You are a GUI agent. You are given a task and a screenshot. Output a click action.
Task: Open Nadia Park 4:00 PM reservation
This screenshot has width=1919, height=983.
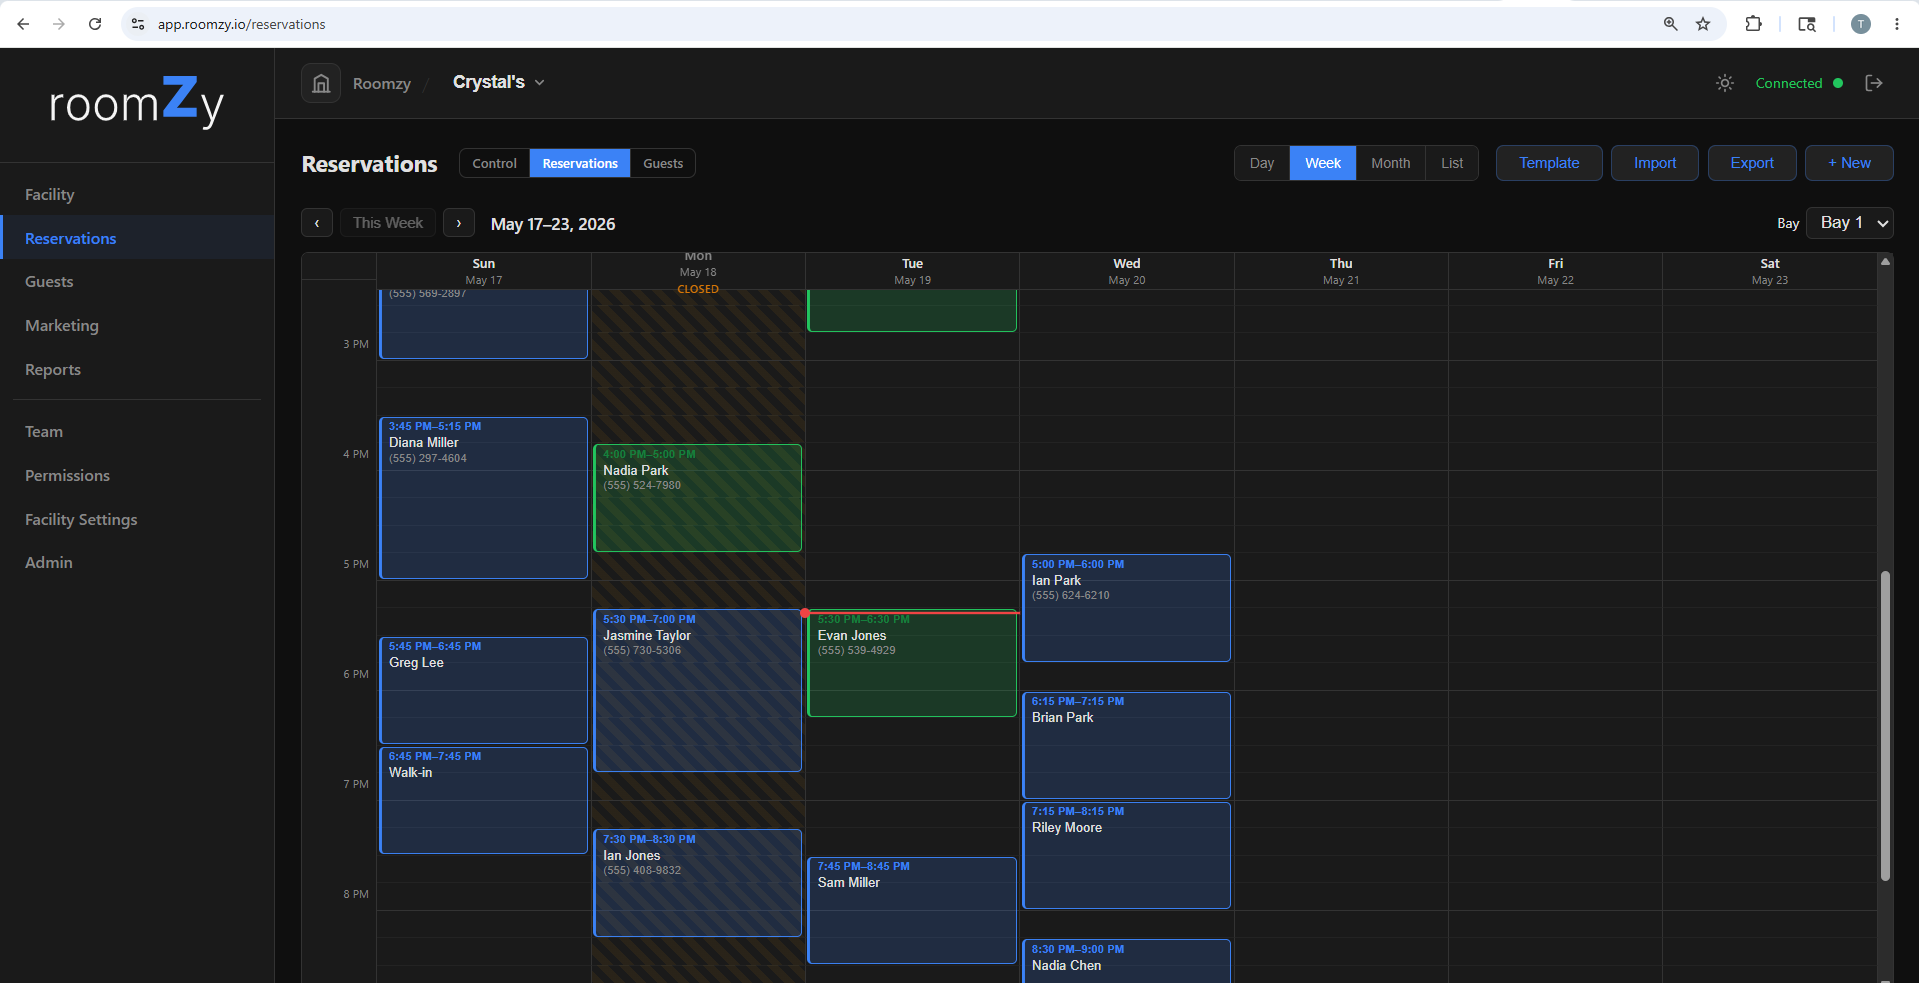(698, 498)
